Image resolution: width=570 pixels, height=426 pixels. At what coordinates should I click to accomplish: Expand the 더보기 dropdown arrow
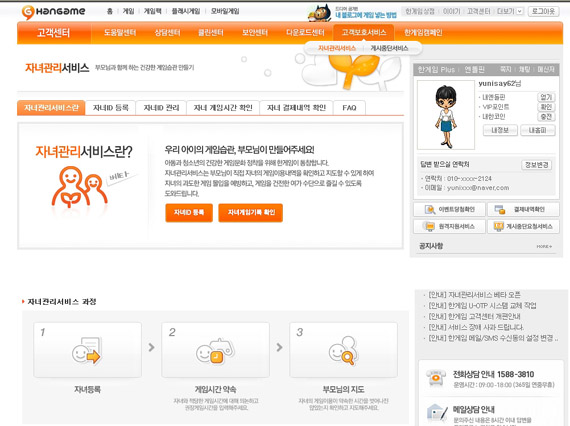click(x=519, y=11)
